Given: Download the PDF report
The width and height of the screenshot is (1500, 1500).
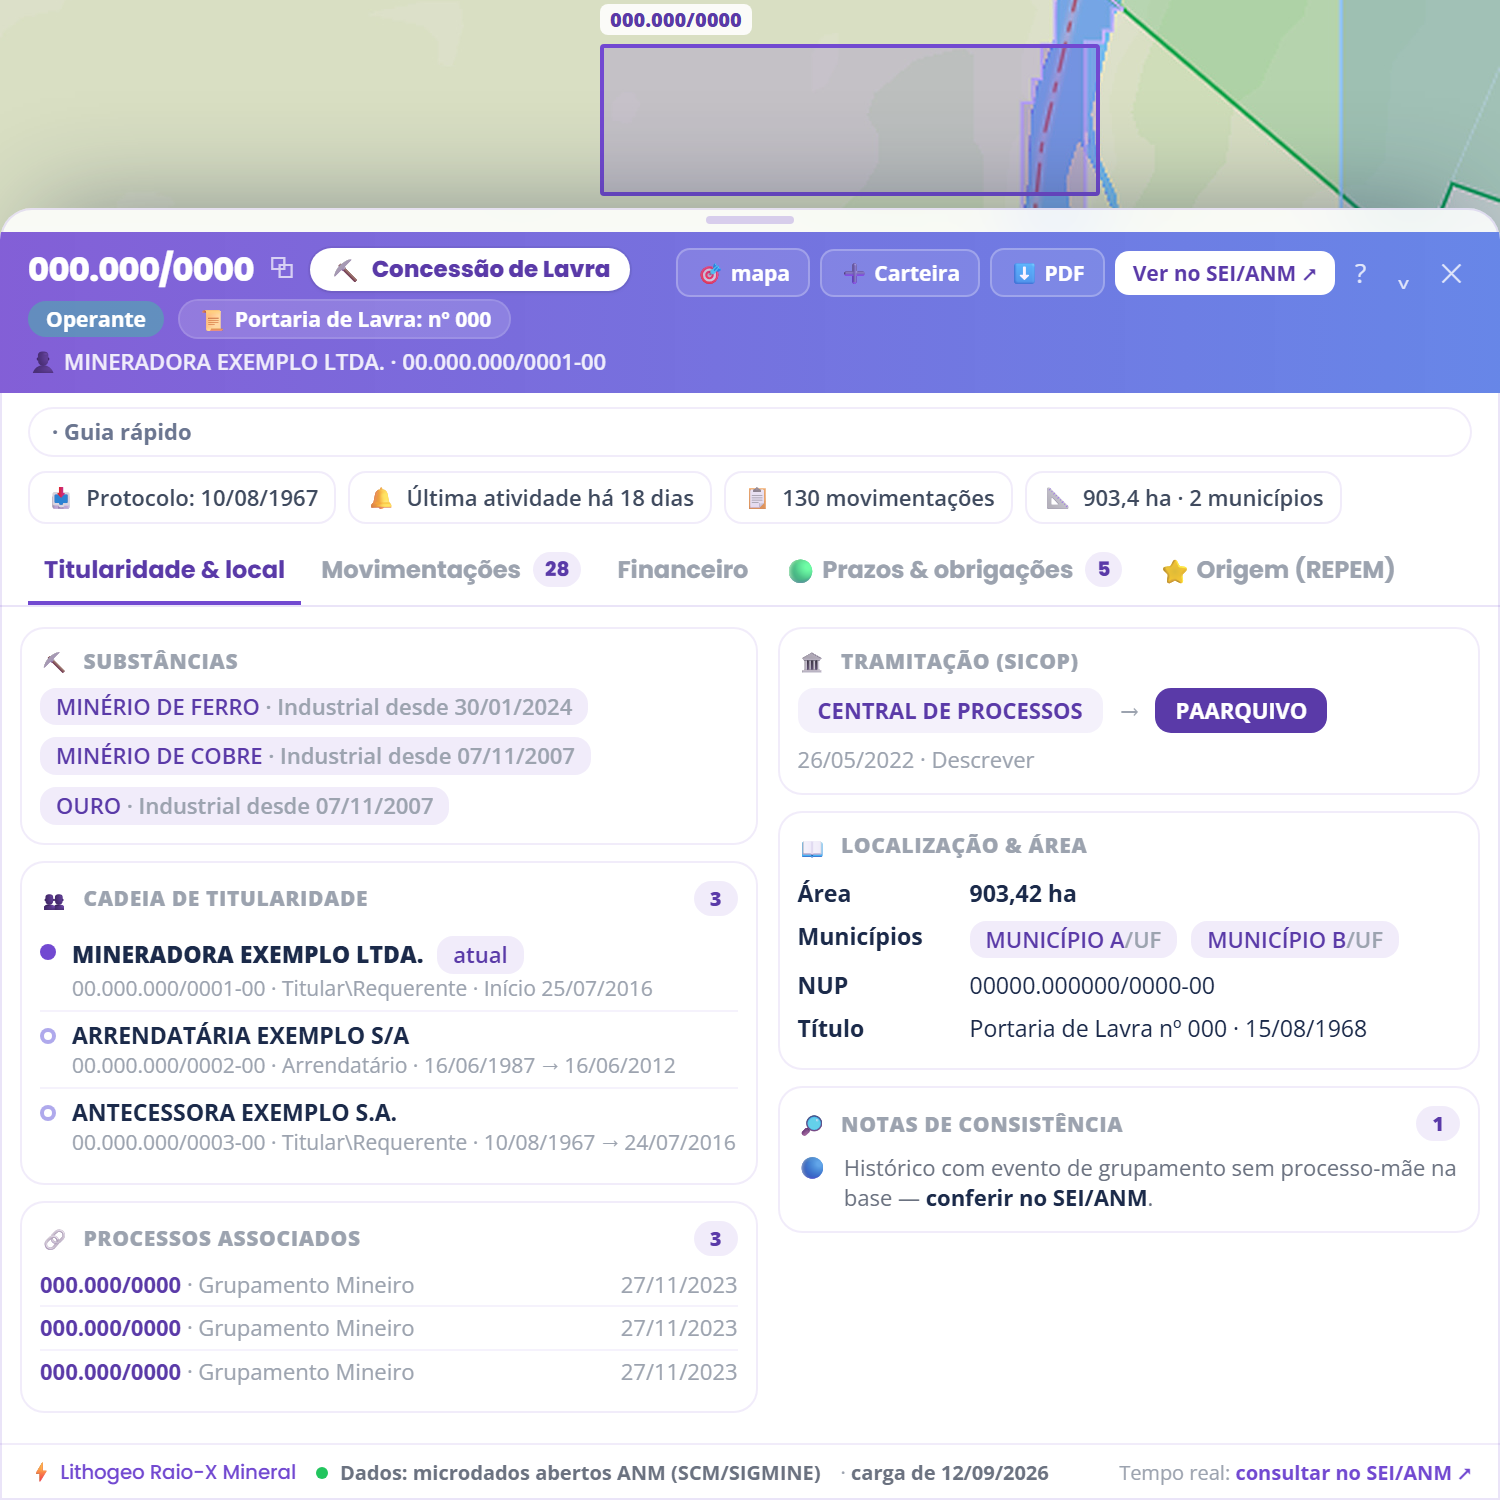Looking at the screenshot, I should [x=1047, y=273].
